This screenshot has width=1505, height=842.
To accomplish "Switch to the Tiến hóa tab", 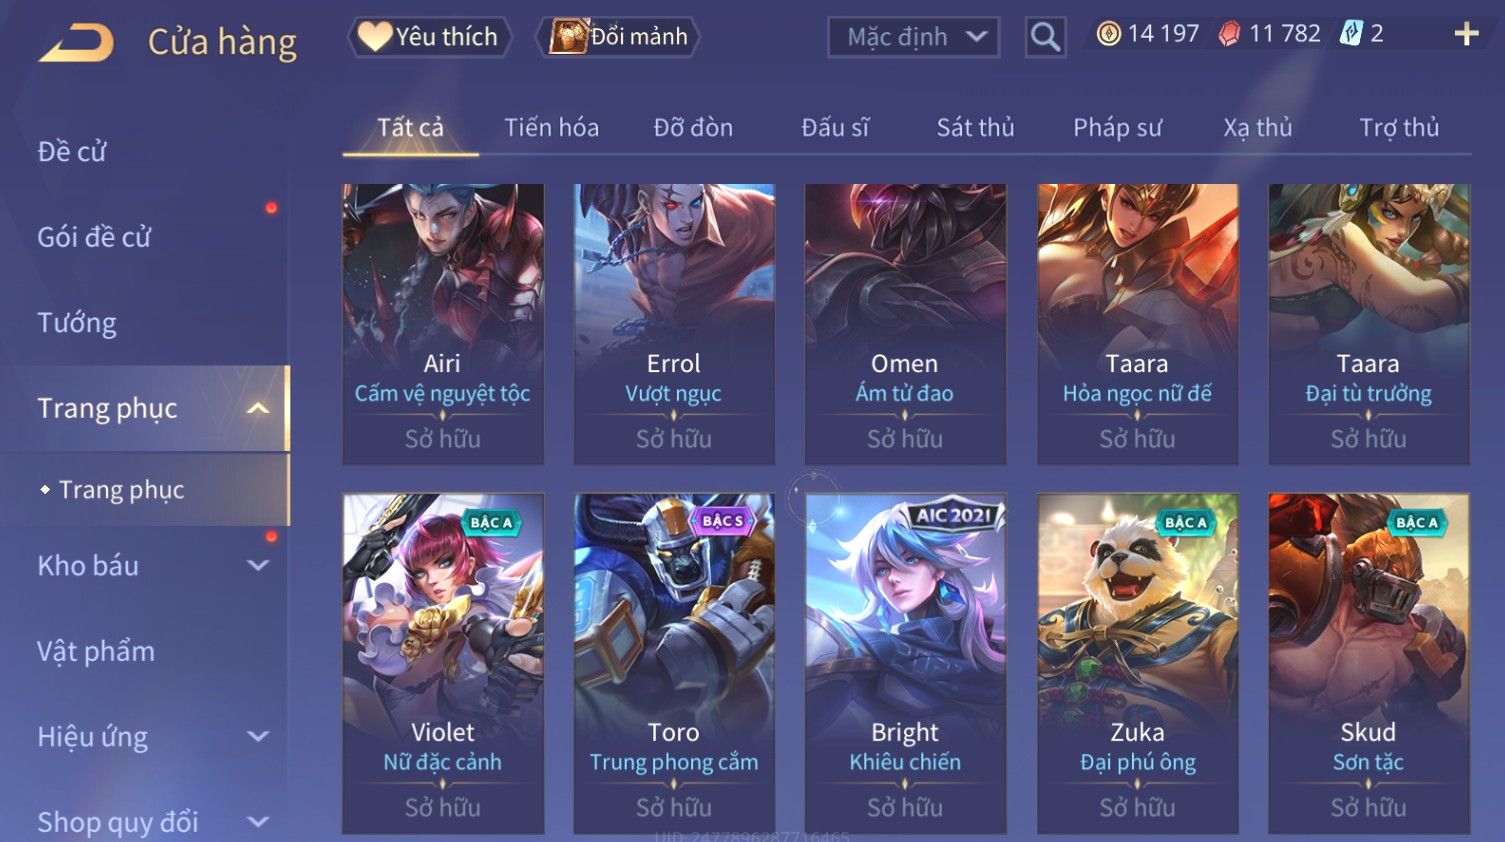I will [551, 128].
